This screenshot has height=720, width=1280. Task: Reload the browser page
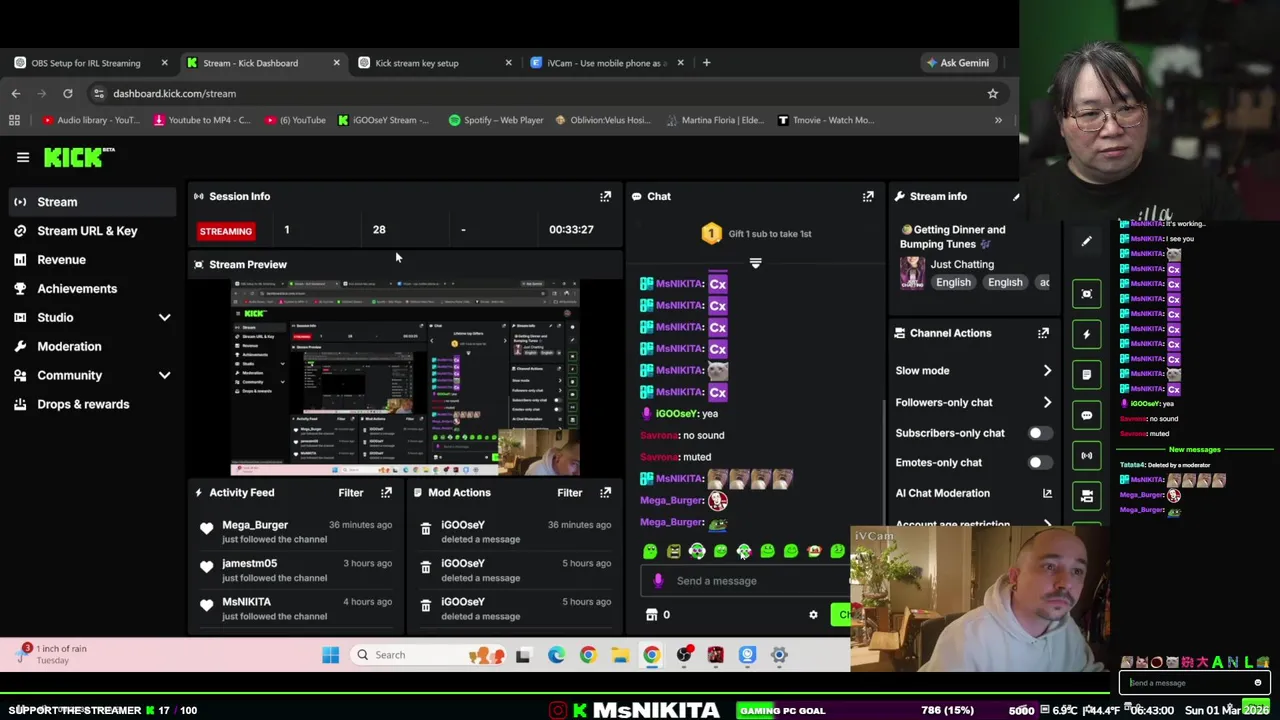coord(68,93)
